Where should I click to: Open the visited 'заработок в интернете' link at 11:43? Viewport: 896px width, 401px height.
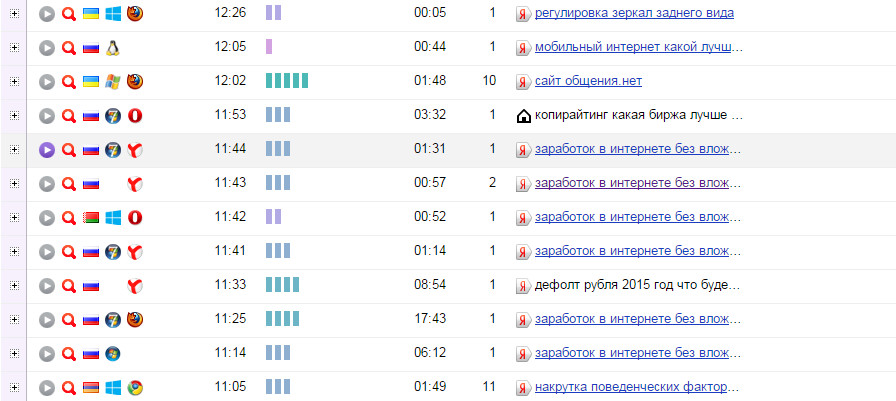(639, 183)
